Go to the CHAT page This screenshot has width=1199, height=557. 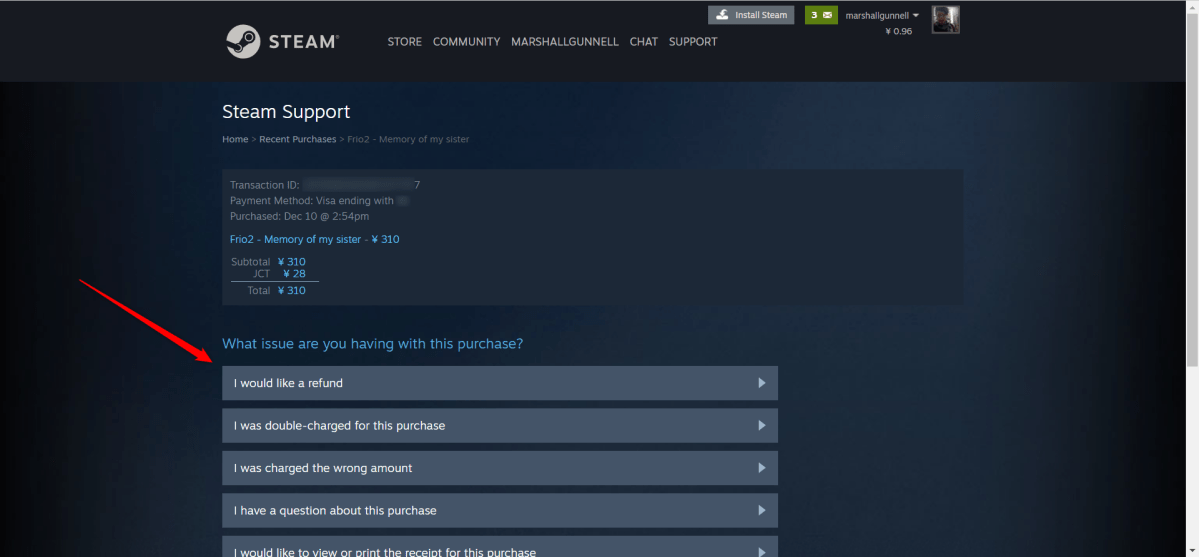tap(644, 42)
